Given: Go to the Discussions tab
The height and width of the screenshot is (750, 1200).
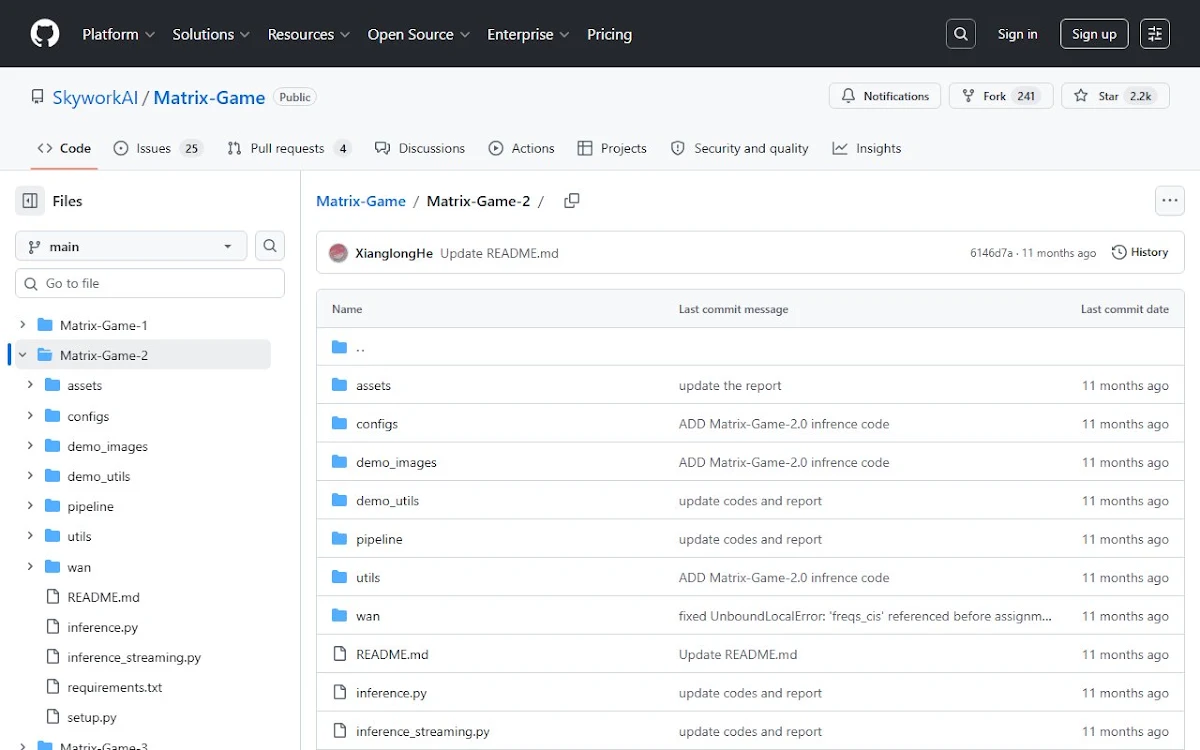Looking at the screenshot, I should pos(420,148).
